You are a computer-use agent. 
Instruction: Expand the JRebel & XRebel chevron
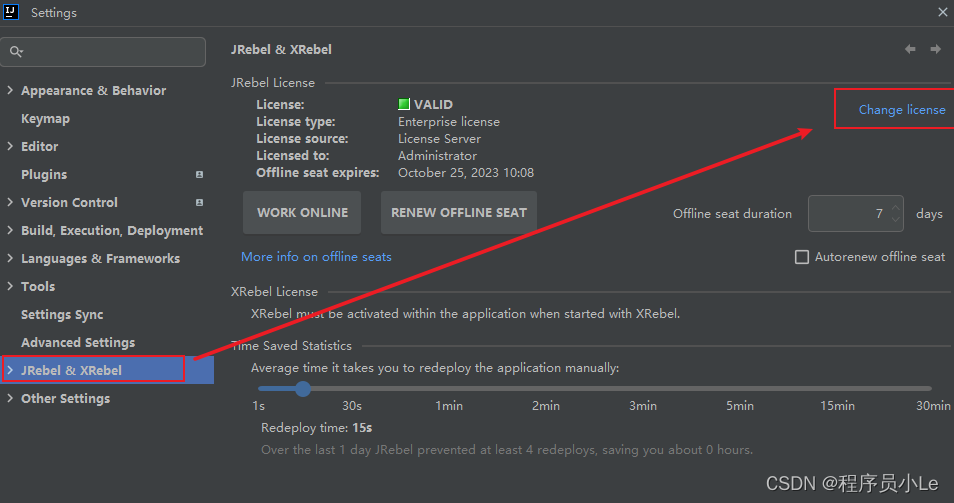[x=10, y=370]
